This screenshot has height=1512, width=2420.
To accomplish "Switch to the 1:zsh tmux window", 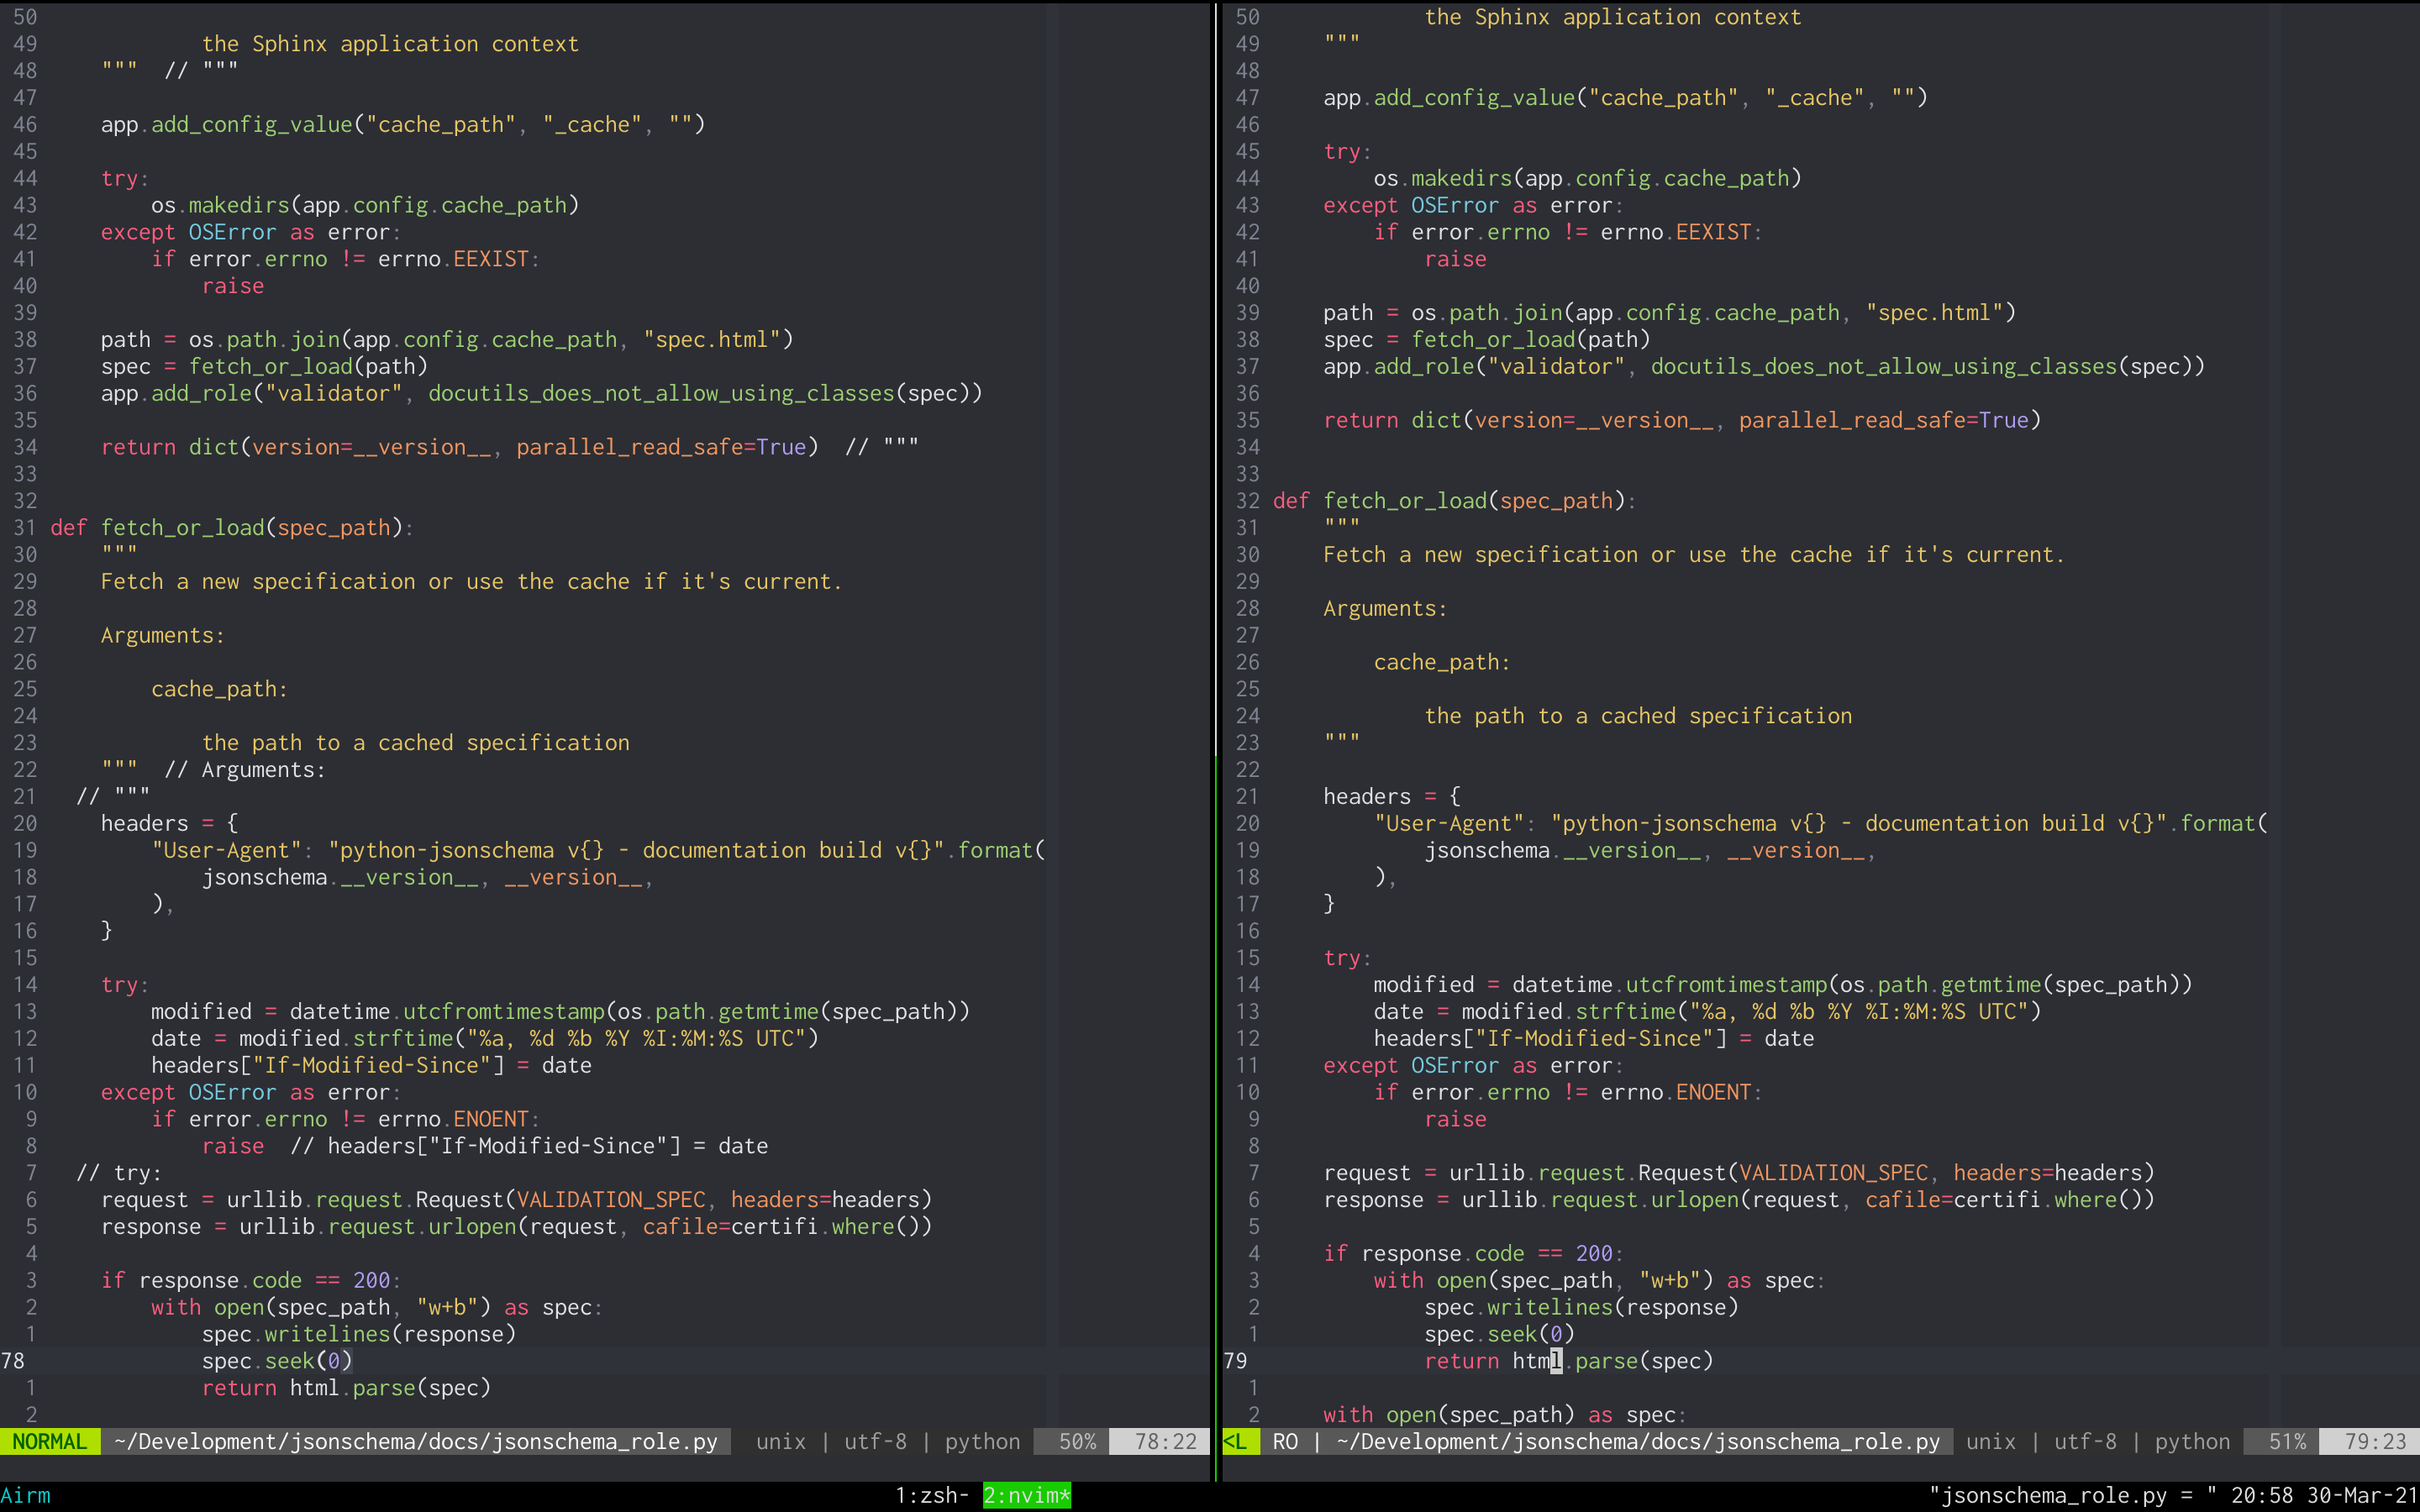I will [930, 1495].
